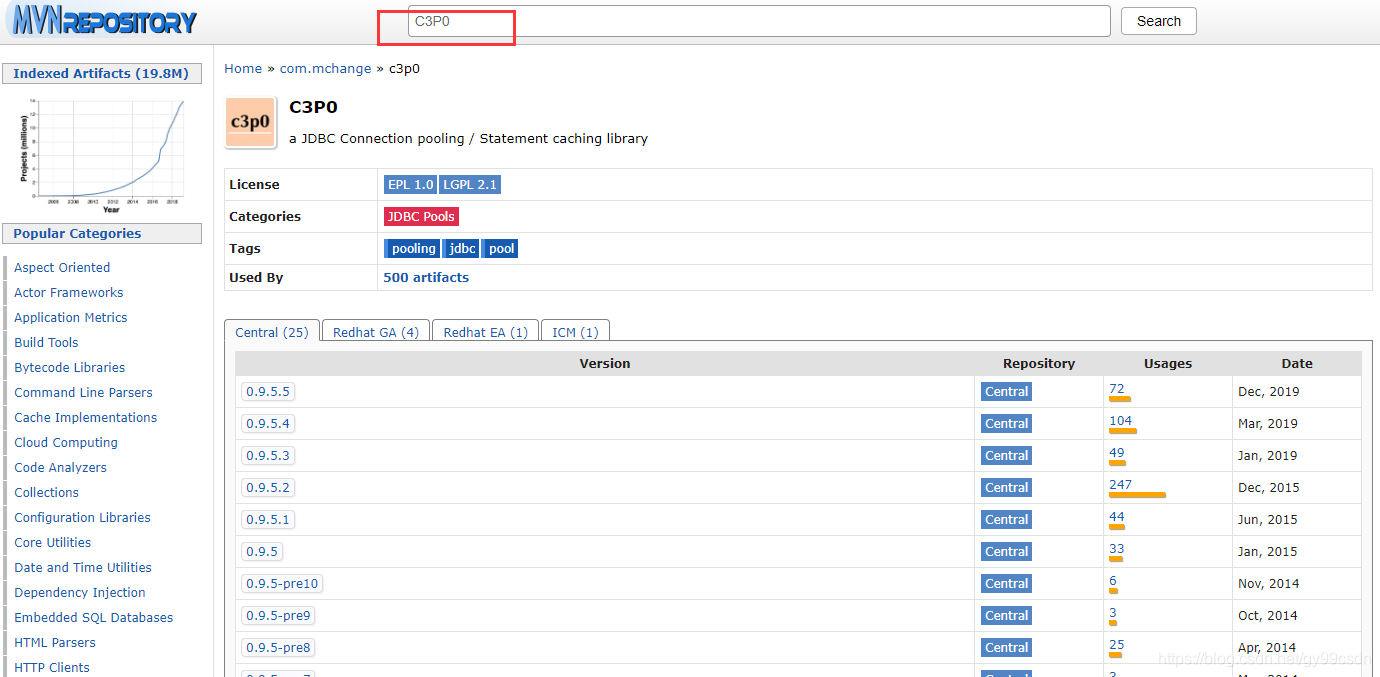Click the Indexed Artifacts (19.8M) header
The width and height of the screenshot is (1380, 677).
click(x=102, y=73)
